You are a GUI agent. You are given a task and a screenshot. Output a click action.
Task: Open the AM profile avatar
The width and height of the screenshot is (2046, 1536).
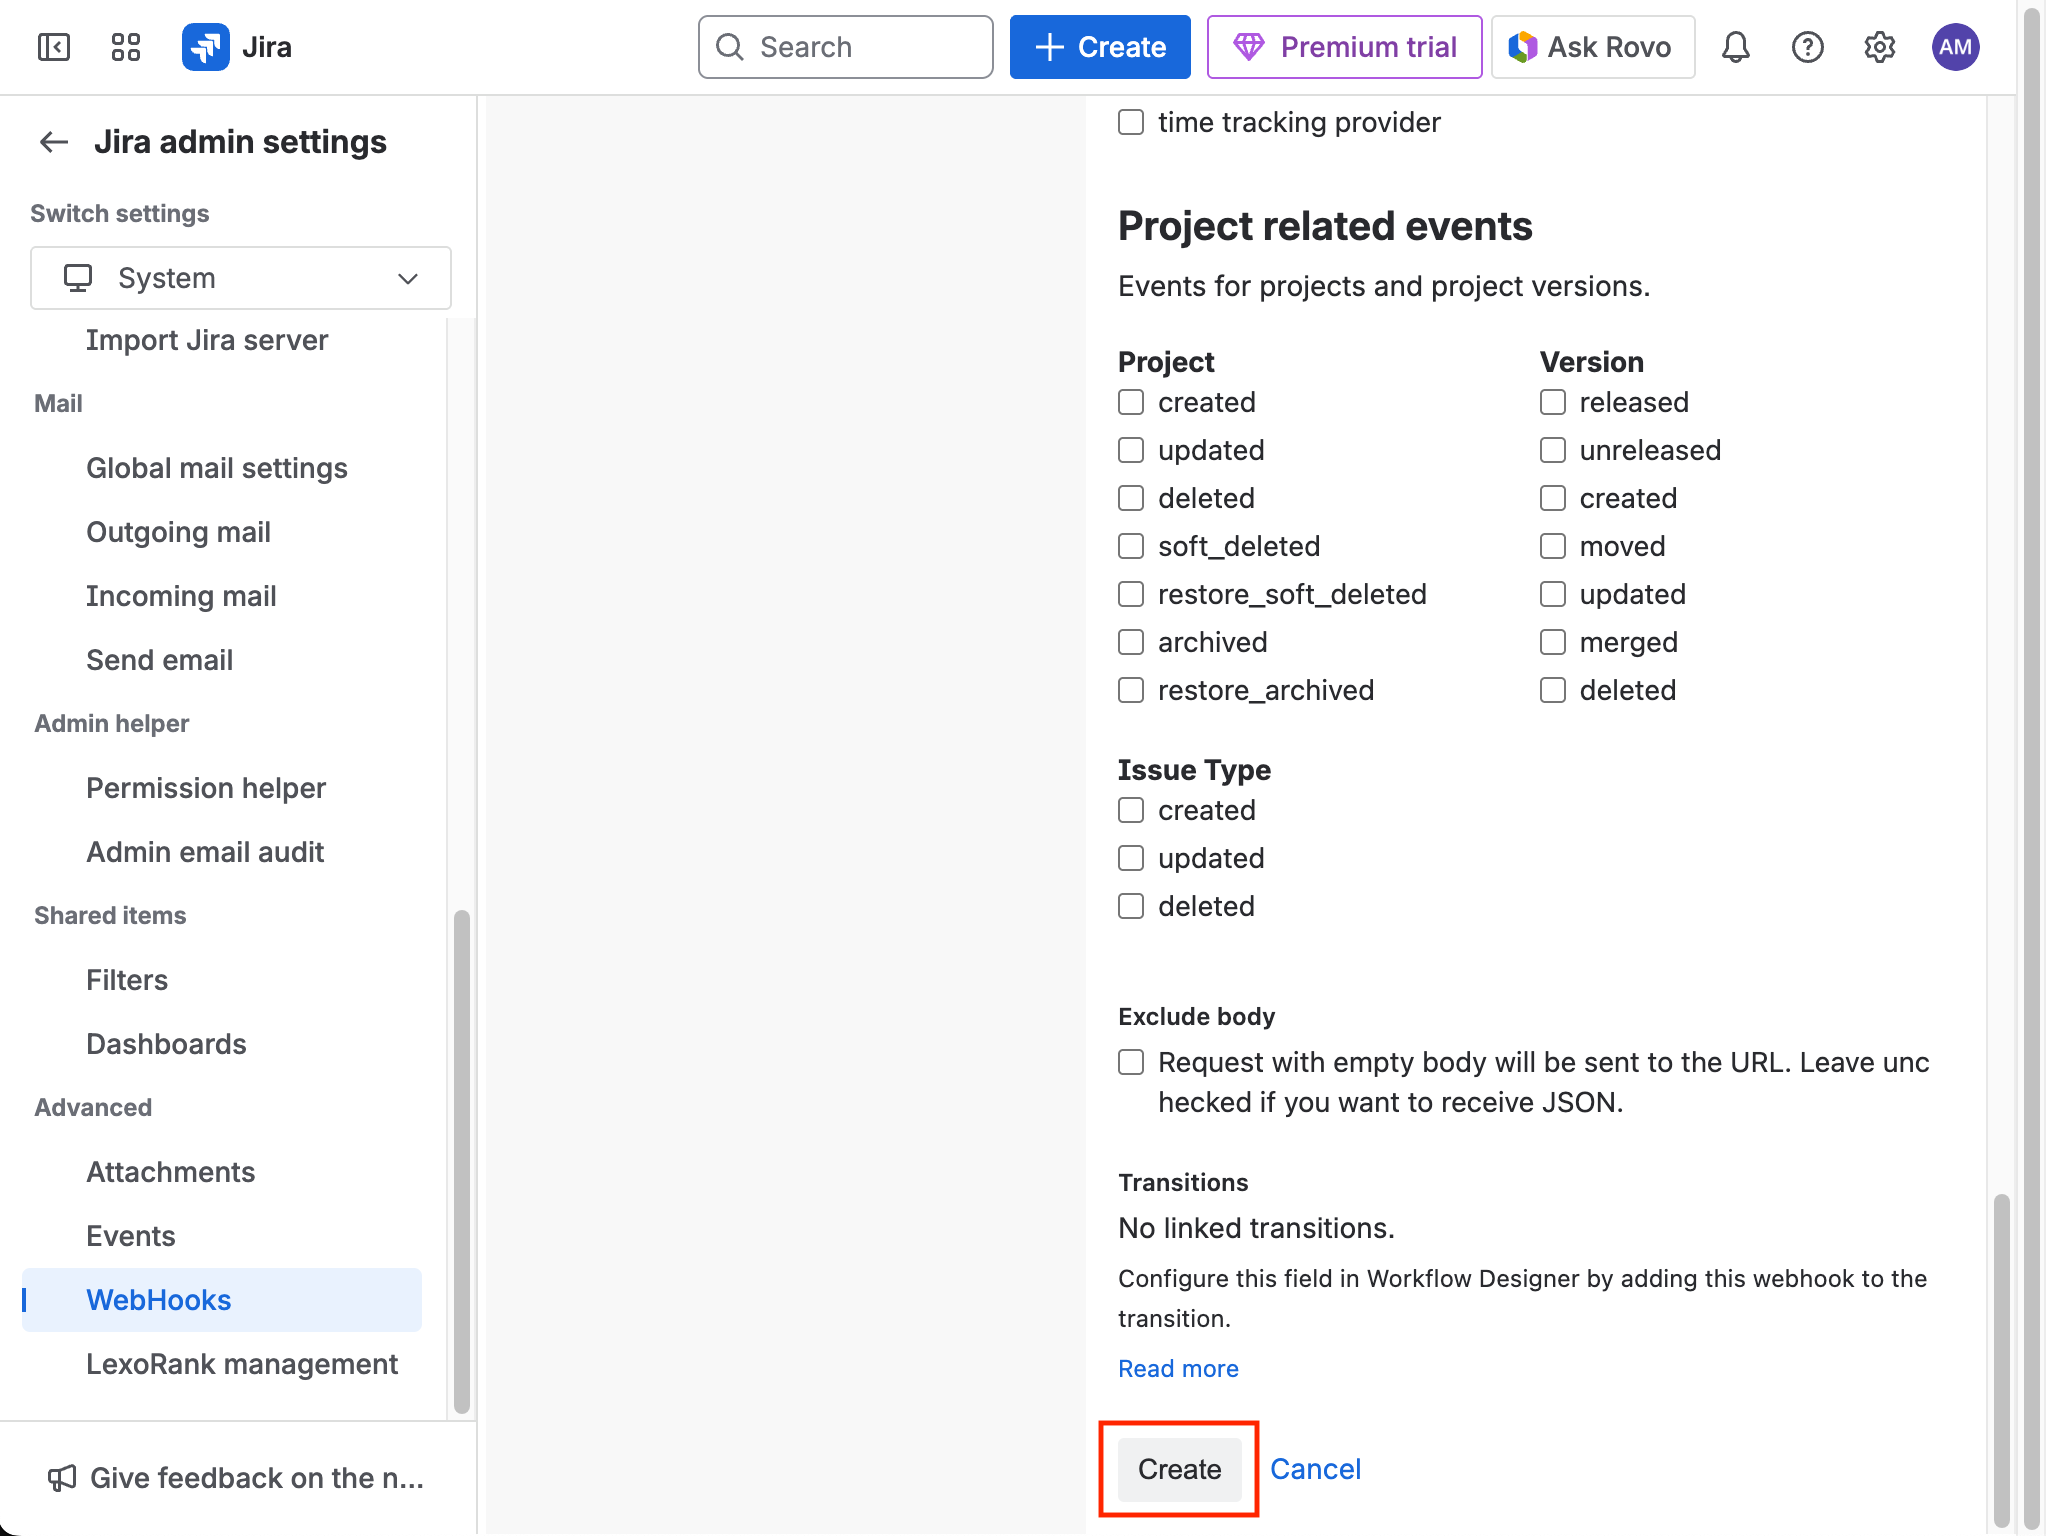coord(1955,47)
